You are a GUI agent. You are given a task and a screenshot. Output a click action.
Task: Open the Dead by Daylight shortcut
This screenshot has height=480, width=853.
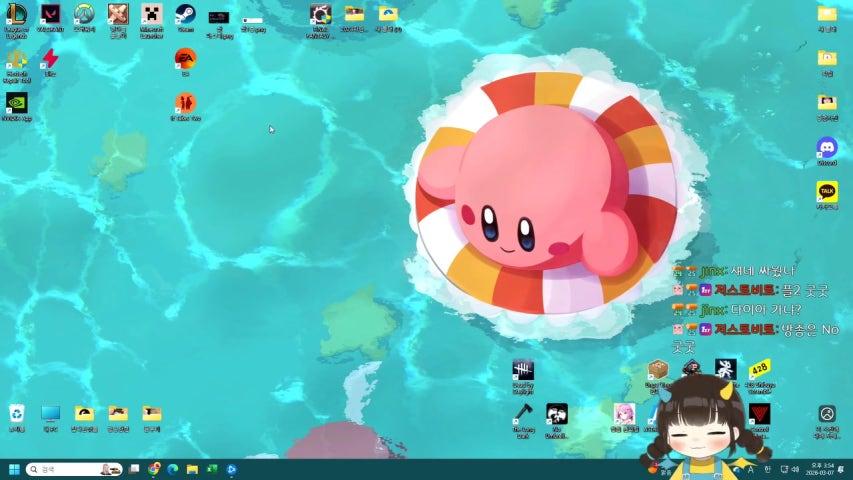[x=523, y=371]
